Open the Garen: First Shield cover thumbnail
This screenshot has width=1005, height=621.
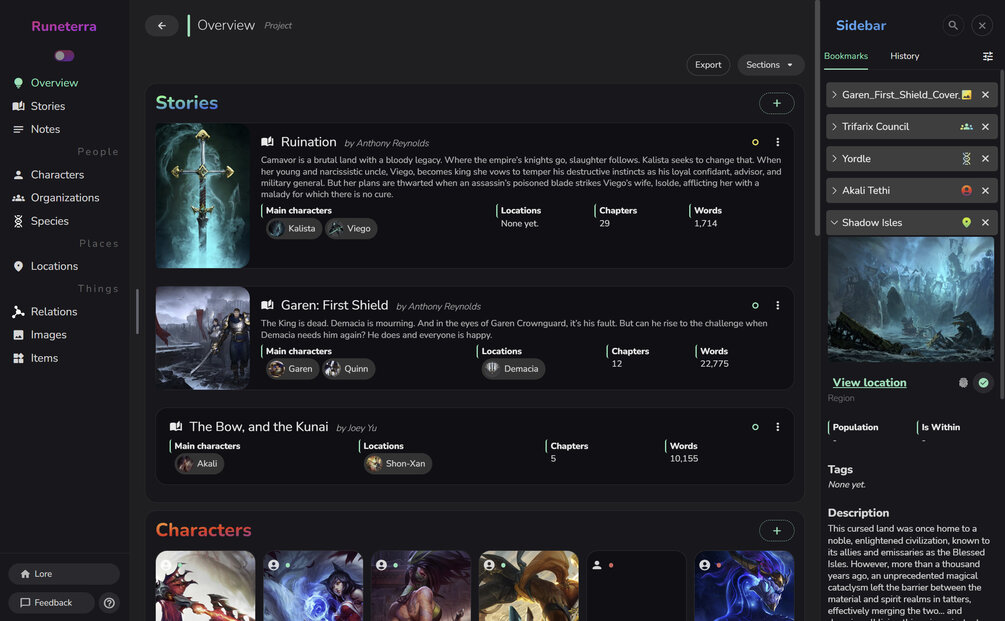tap(203, 338)
